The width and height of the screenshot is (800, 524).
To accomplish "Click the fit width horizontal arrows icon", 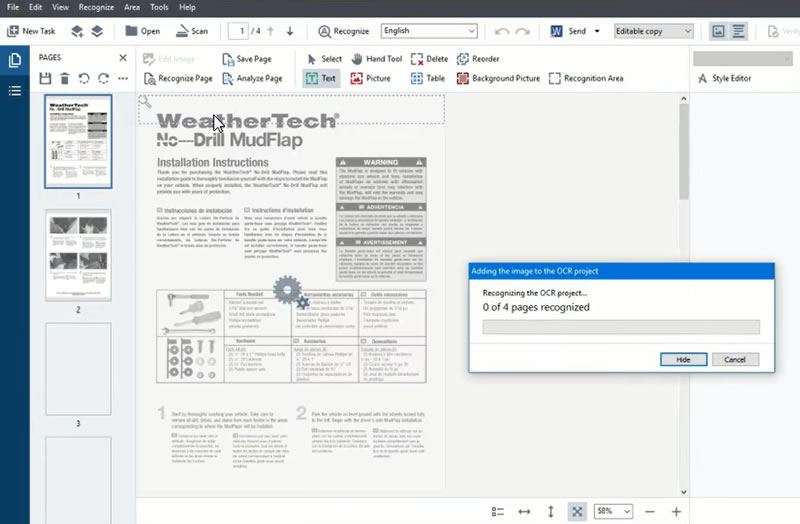I will tap(524, 511).
